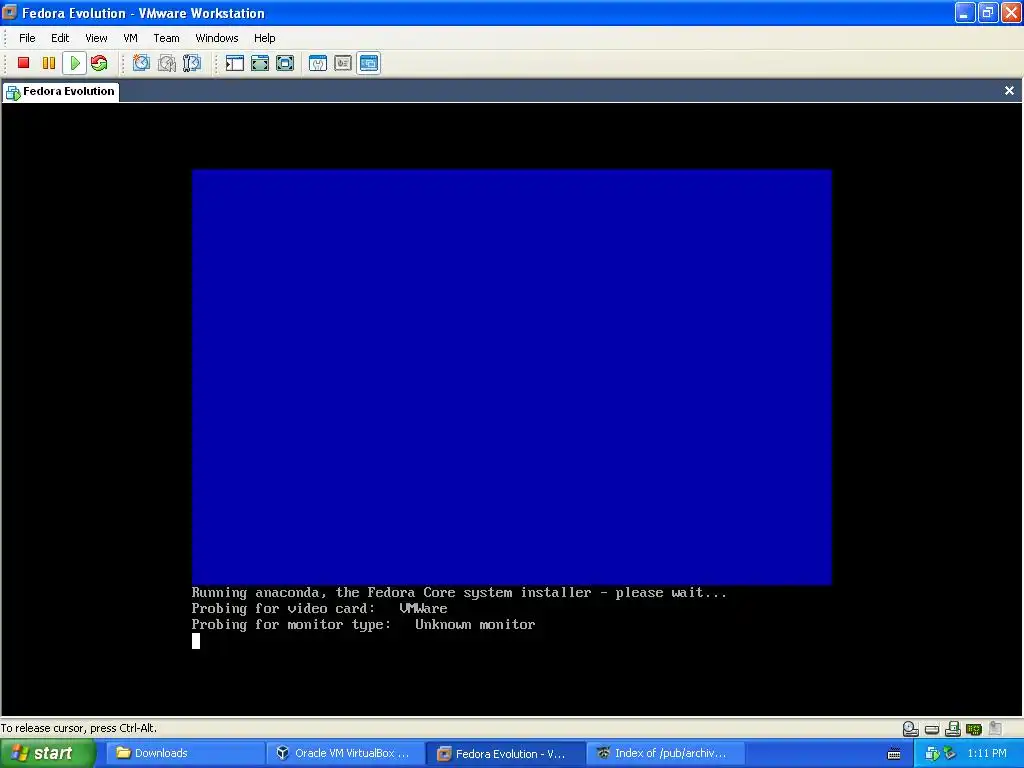Viewport: 1024px width, 768px height.
Task: Click the VMware tray icon
Action: (x=933, y=754)
